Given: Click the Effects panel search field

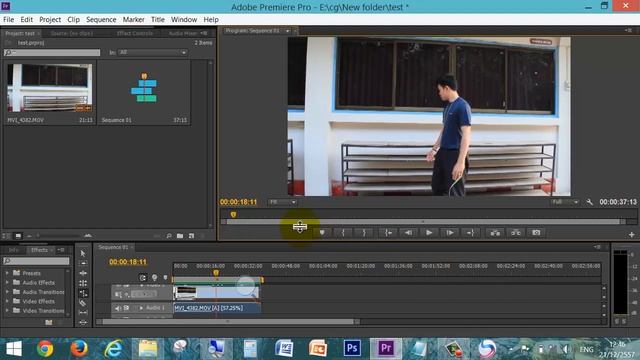Looking at the screenshot, I should pos(36,261).
